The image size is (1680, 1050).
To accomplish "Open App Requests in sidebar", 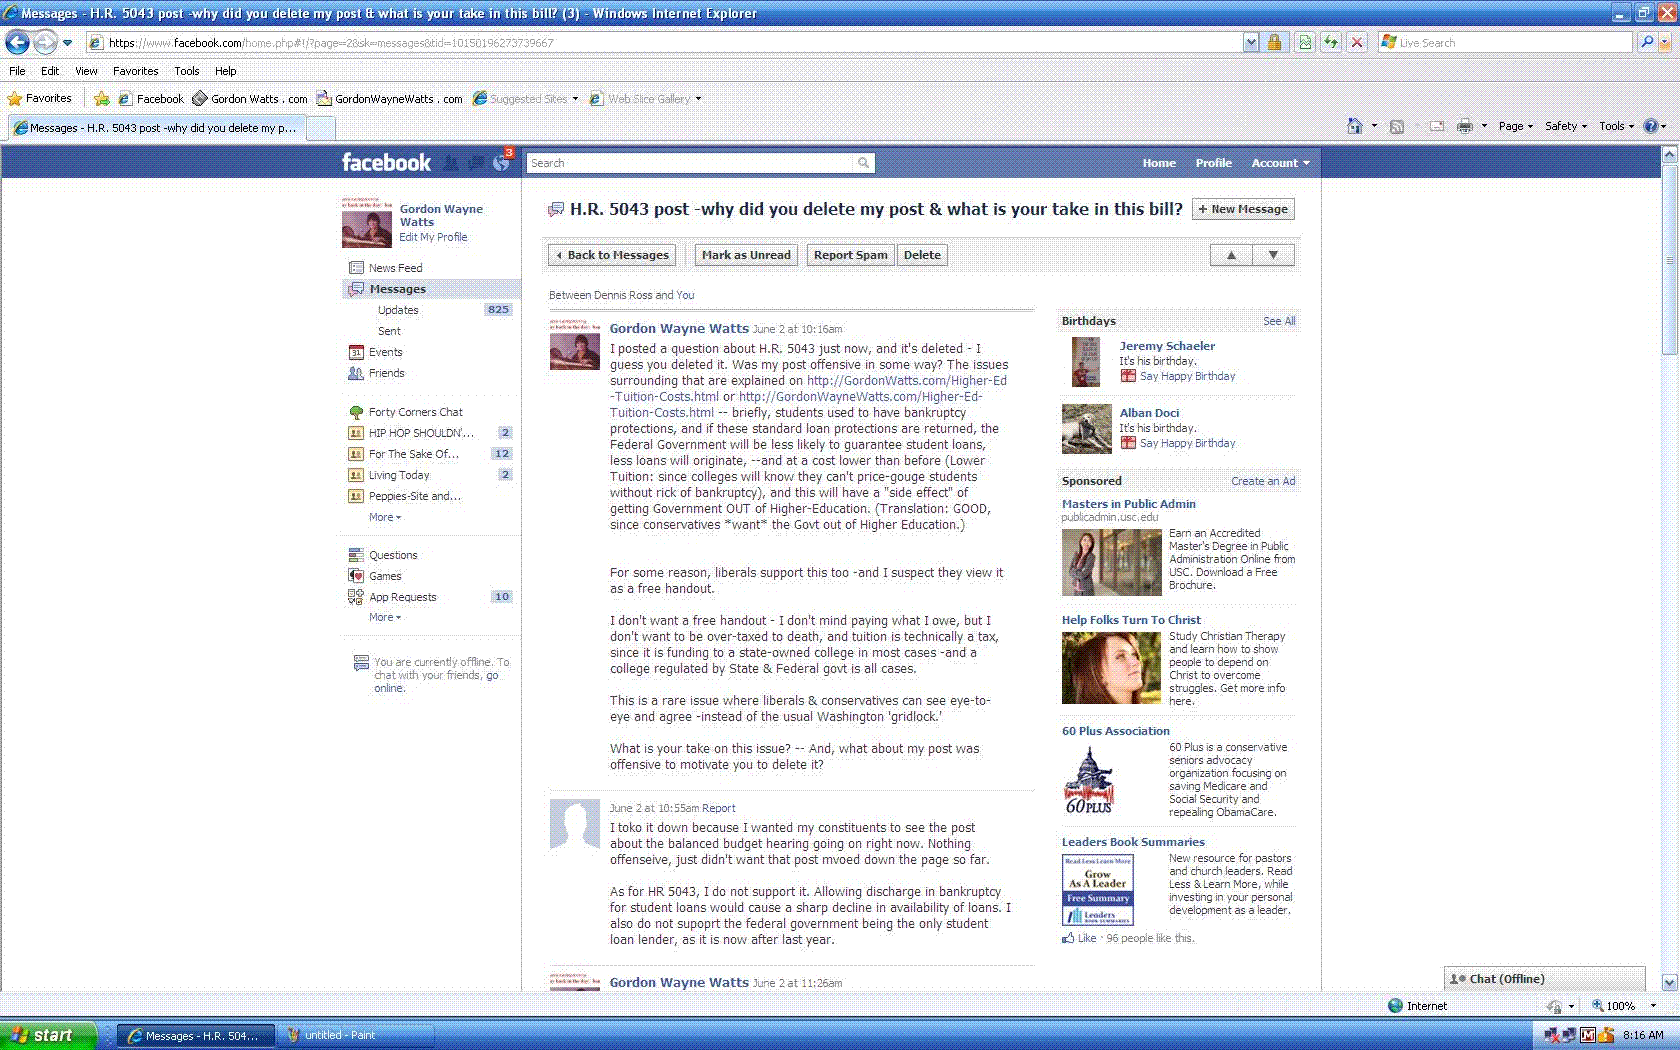I will [402, 597].
